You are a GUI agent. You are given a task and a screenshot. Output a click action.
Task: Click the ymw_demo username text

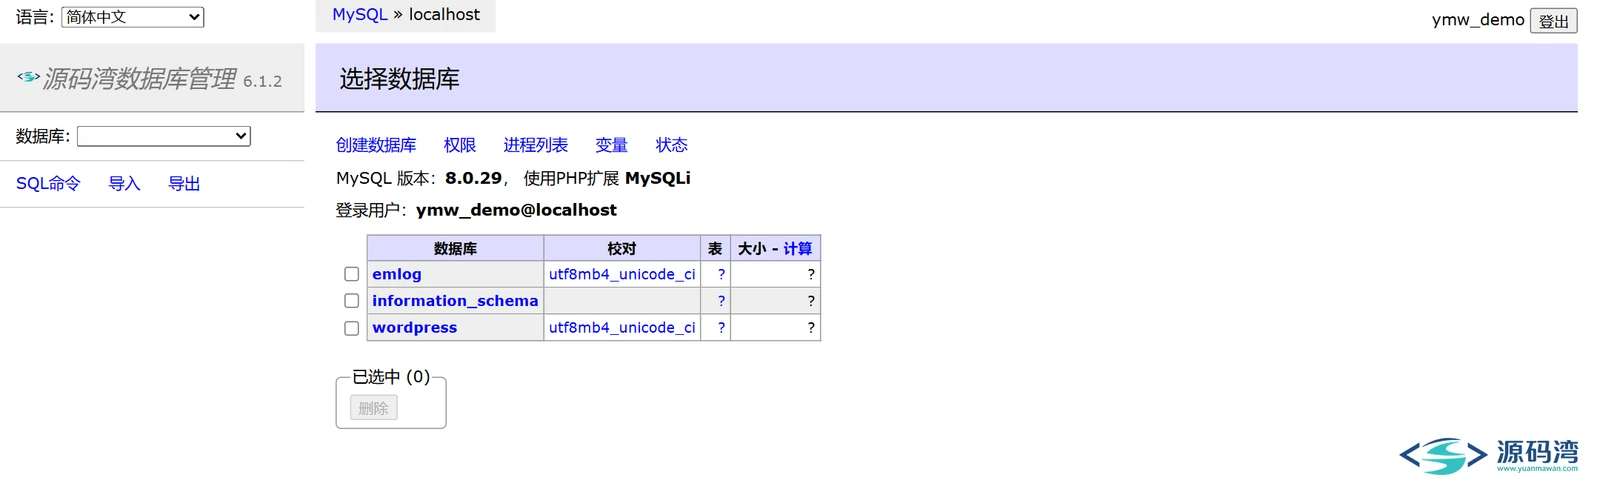[1478, 20]
